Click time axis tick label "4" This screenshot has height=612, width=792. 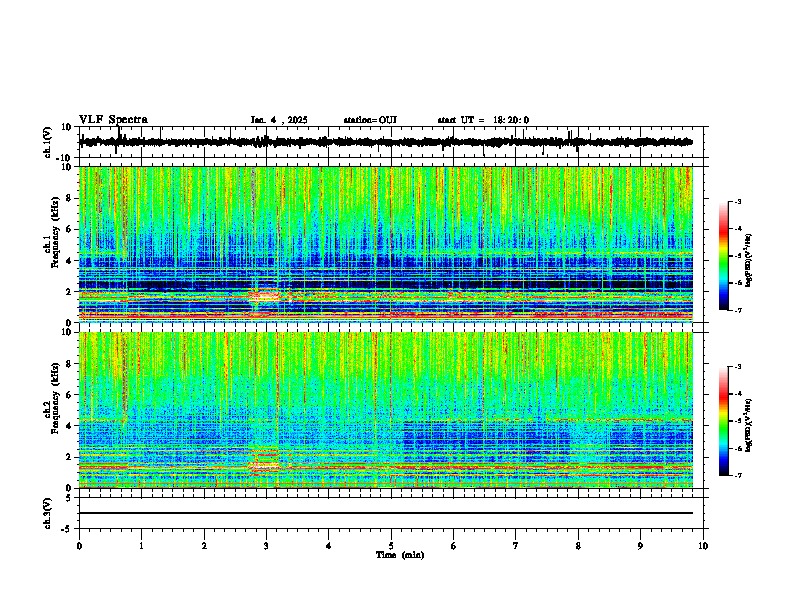pyautogui.click(x=329, y=546)
